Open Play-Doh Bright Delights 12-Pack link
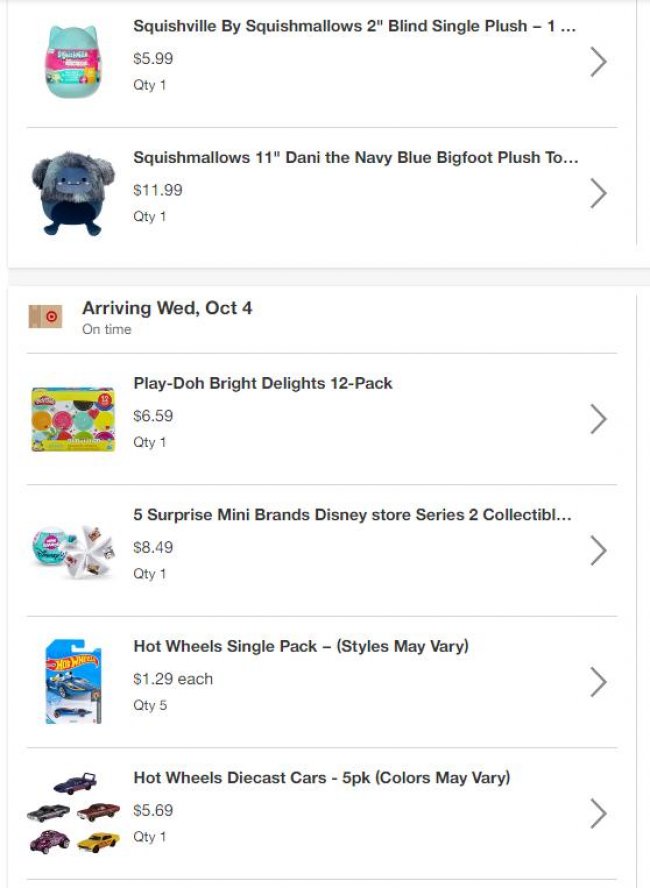Image resolution: width=650 pixels, height=888 pixels. tap(263, 383)
